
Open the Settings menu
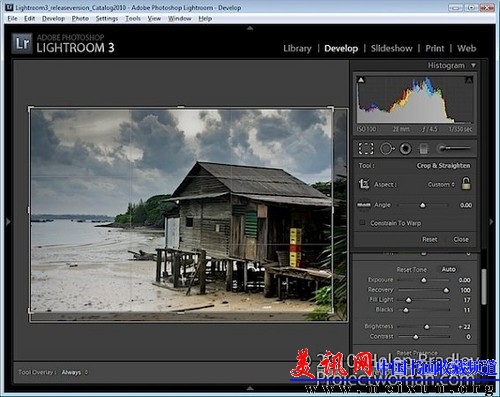[x=107, y=19]
